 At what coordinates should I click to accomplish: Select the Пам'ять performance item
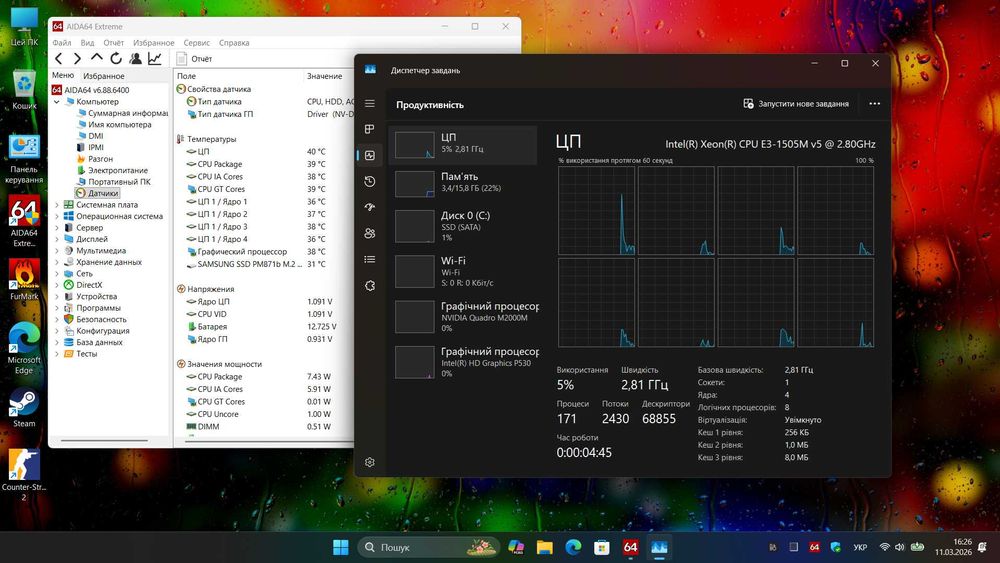[x=464, y=183]
